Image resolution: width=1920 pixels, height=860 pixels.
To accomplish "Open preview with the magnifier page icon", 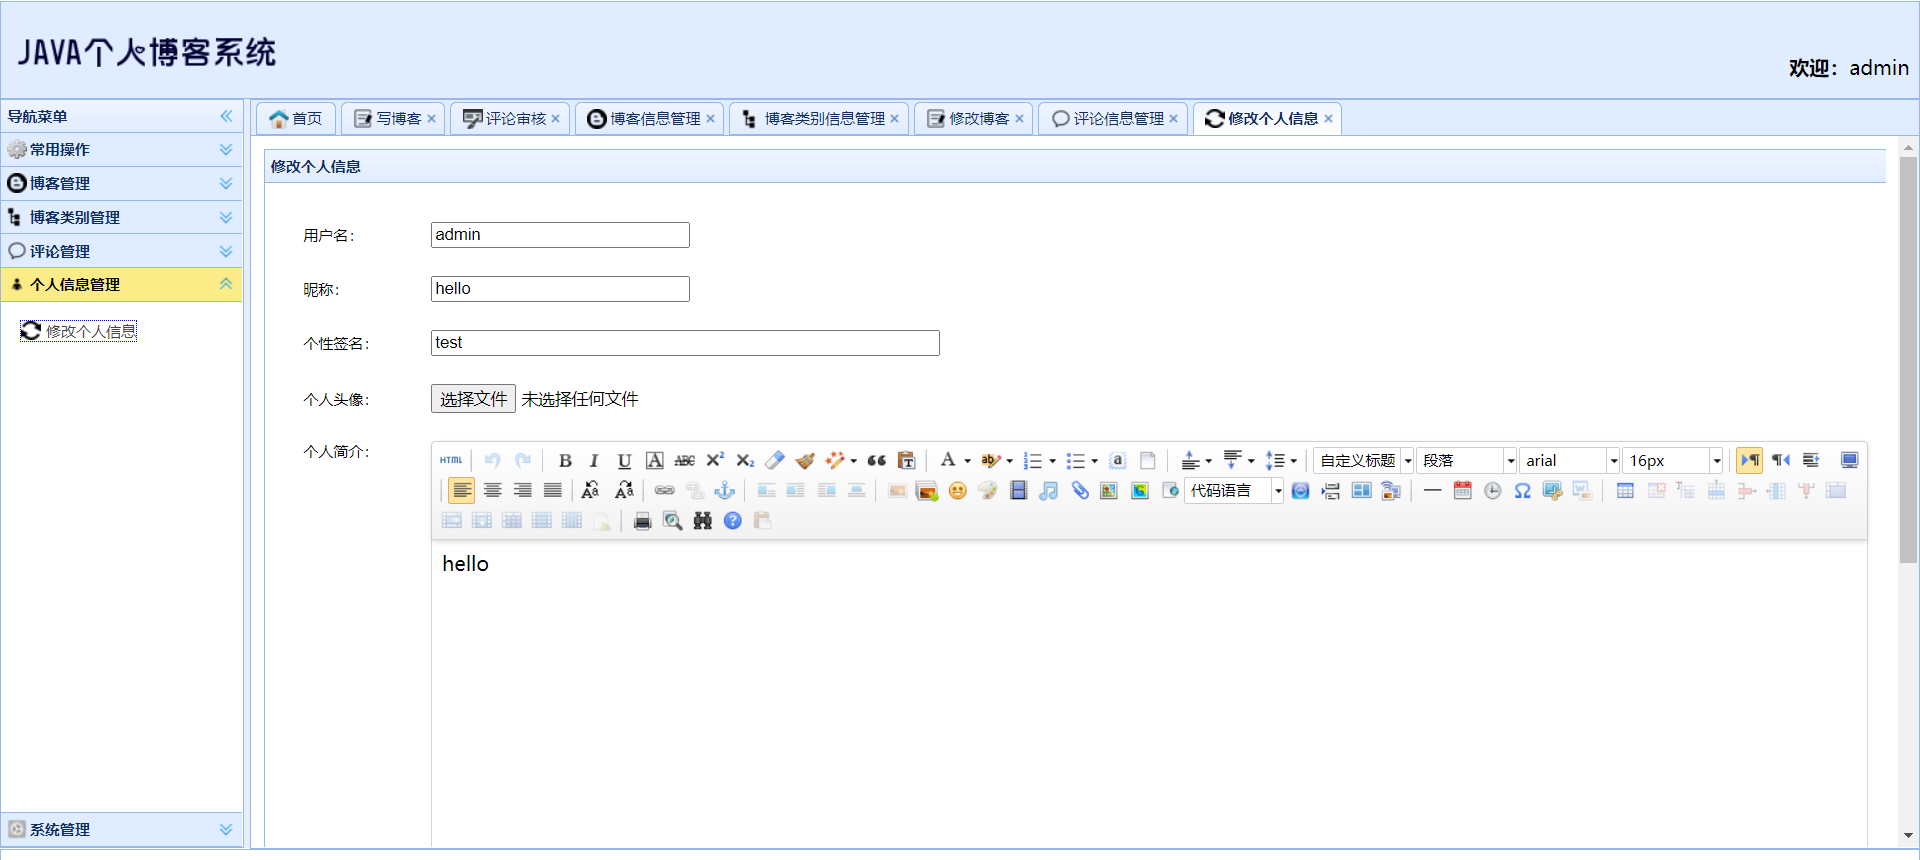I will pyautogui.click(x=672, y=520).
